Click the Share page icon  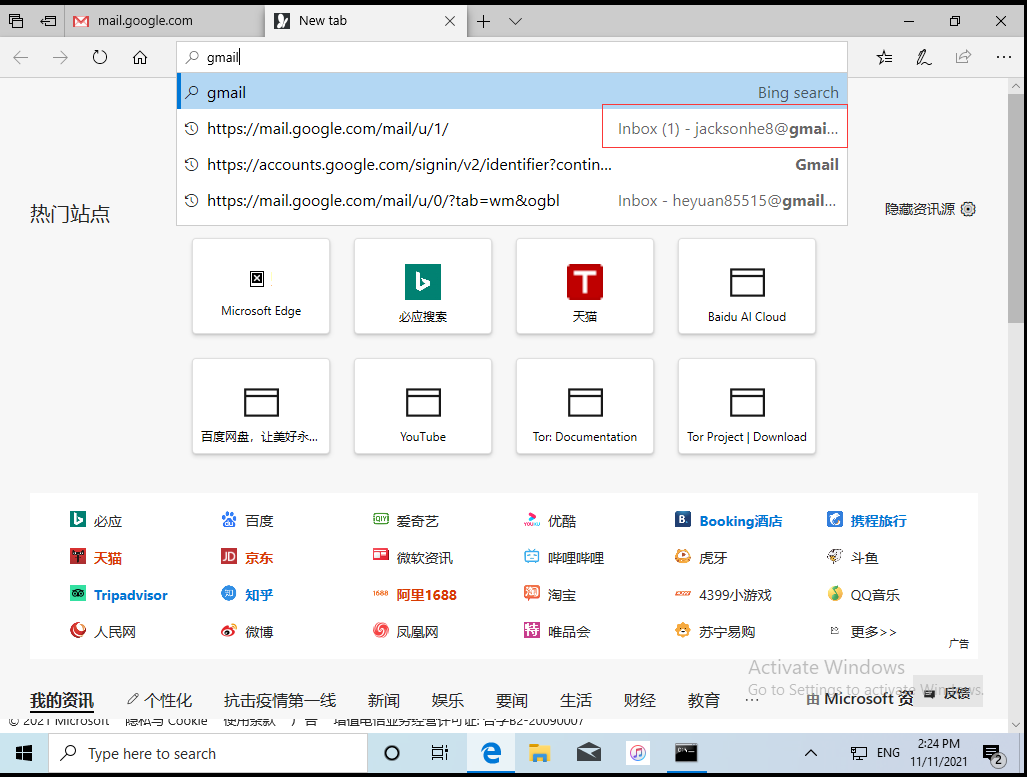[x=963, y=58]
